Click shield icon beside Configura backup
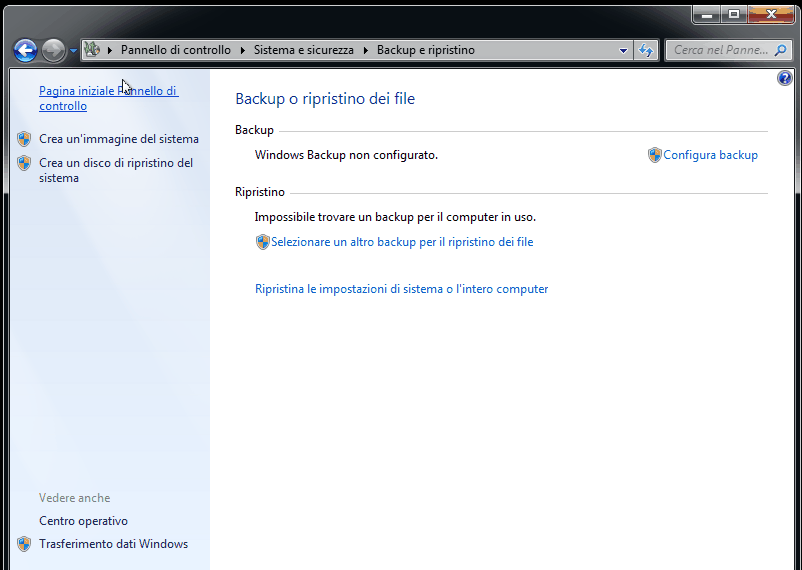This screenshot has width=802, height=570. pyautogui.click(x=655, y=155)
